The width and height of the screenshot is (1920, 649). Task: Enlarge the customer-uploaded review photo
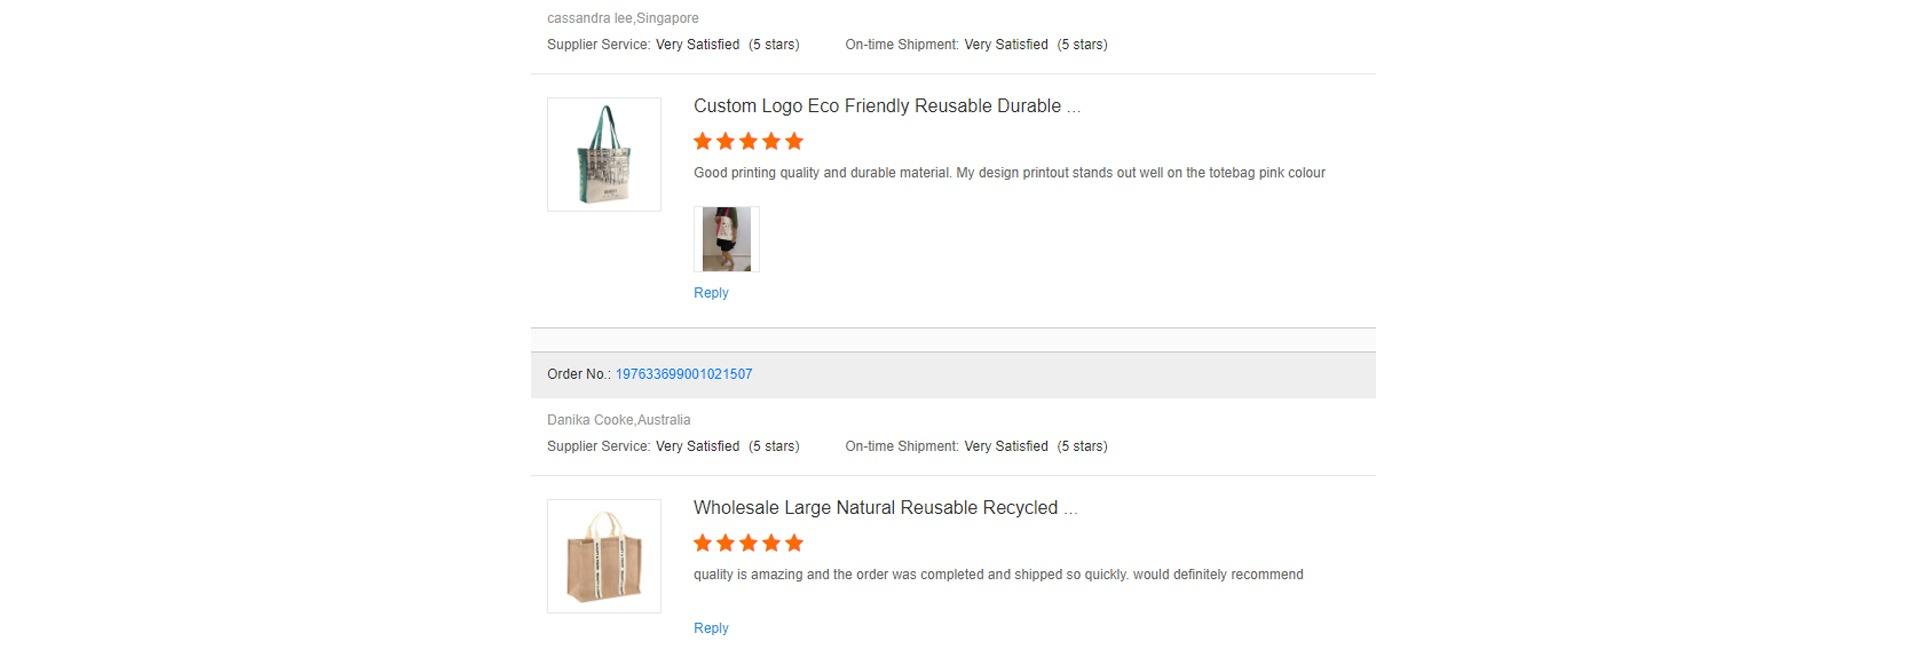coord(726,239)
